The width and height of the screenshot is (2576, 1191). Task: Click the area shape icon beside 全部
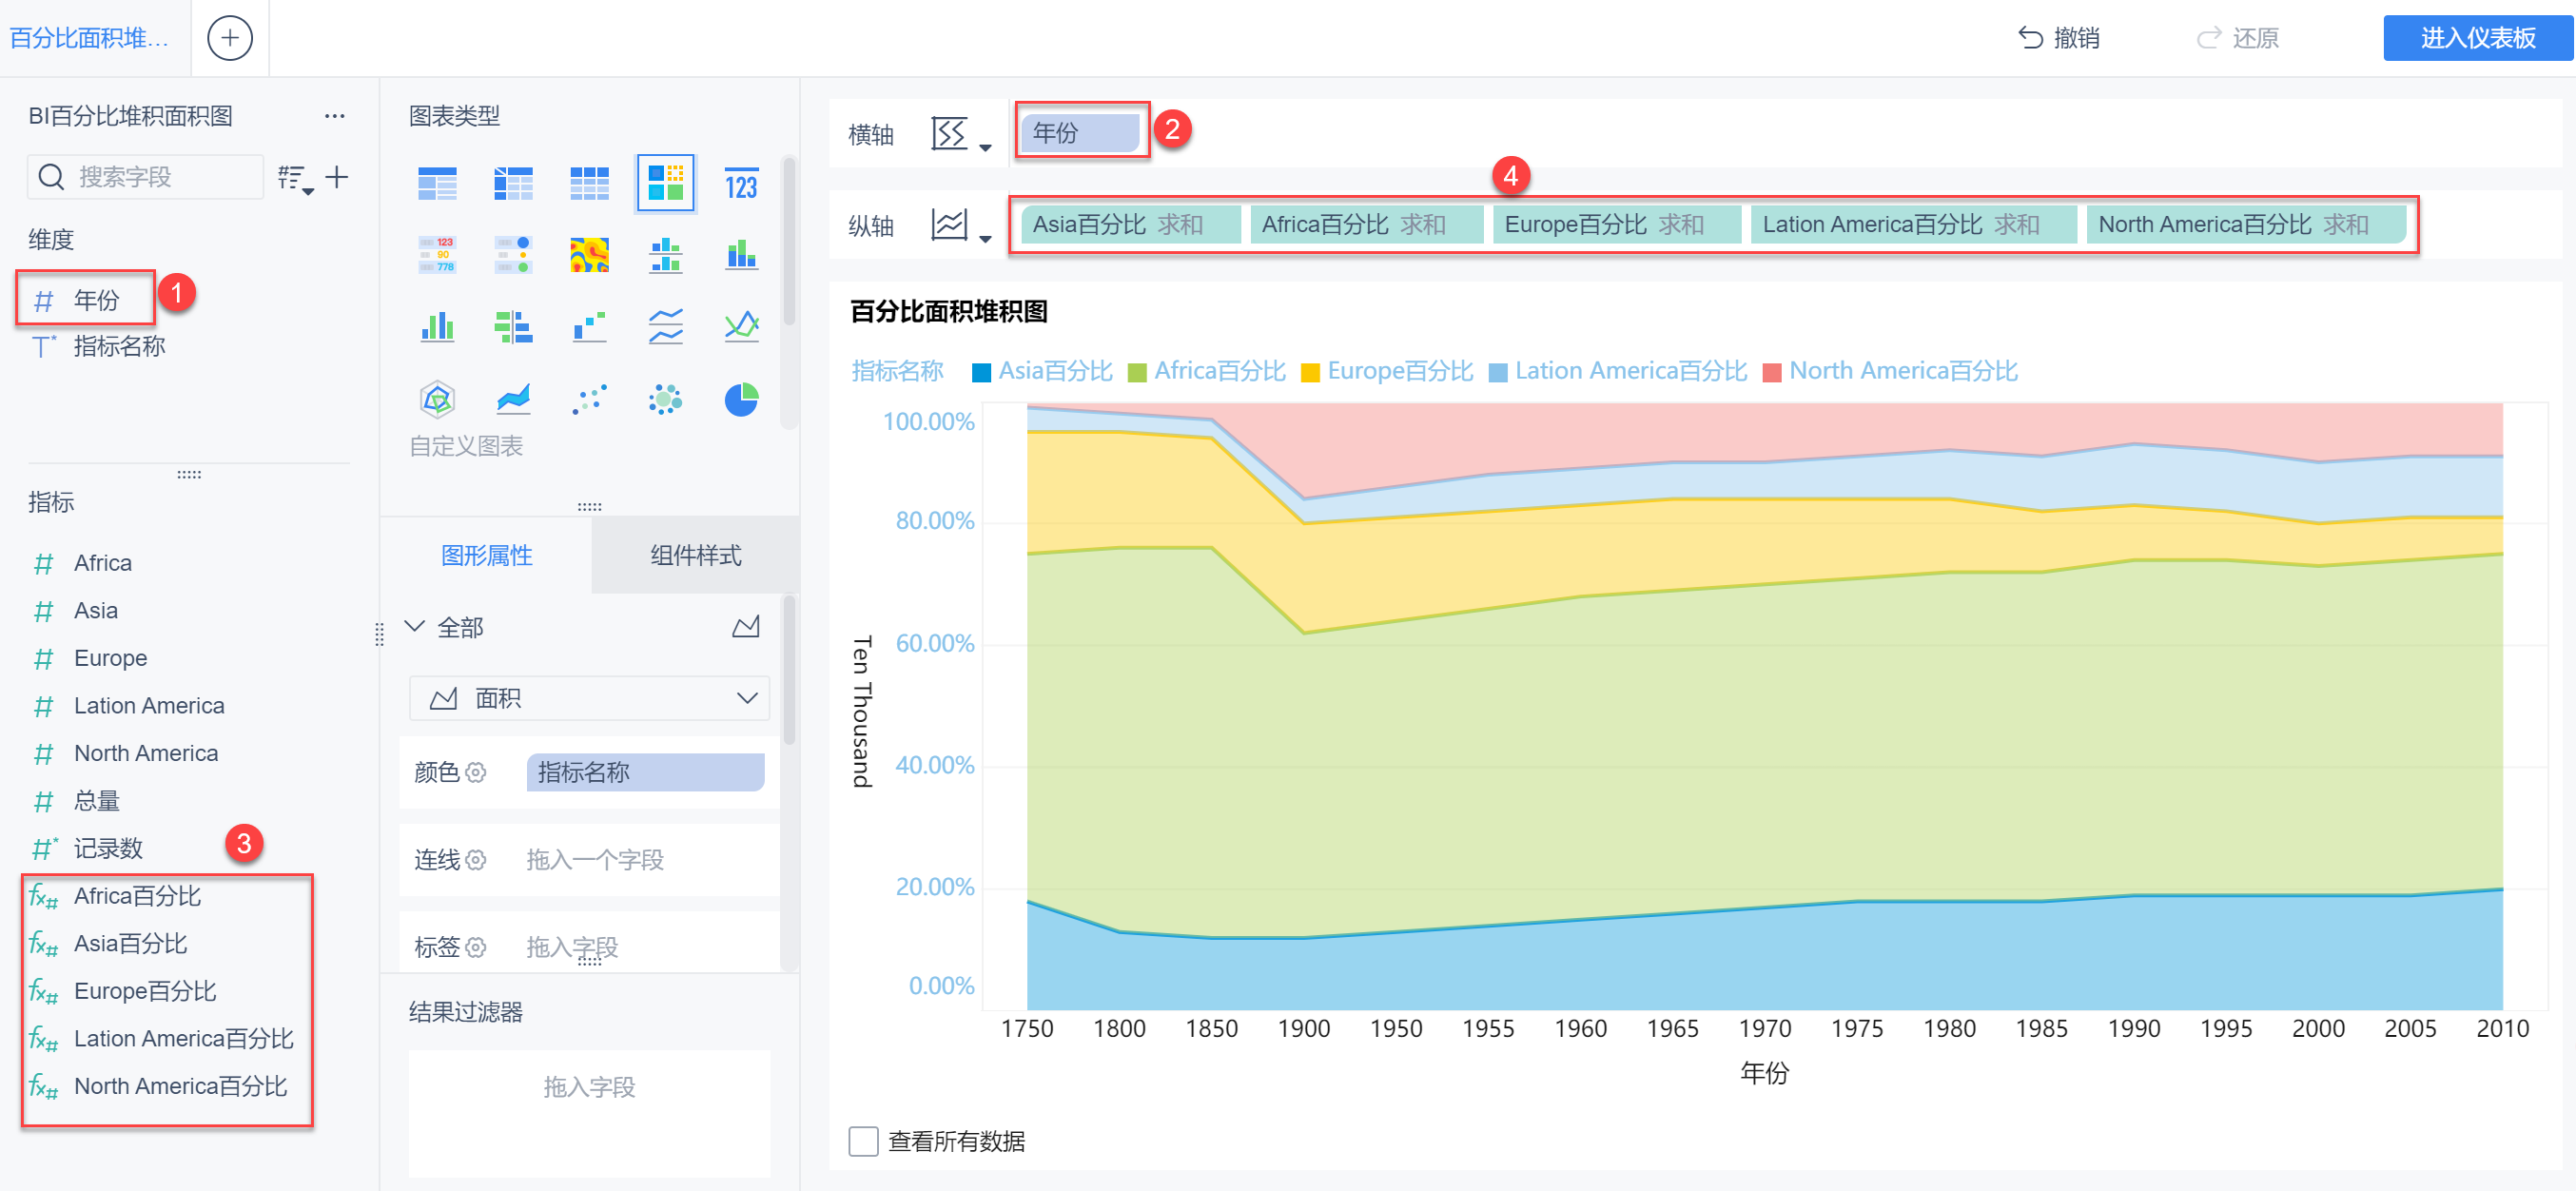(x=746, y=627)
